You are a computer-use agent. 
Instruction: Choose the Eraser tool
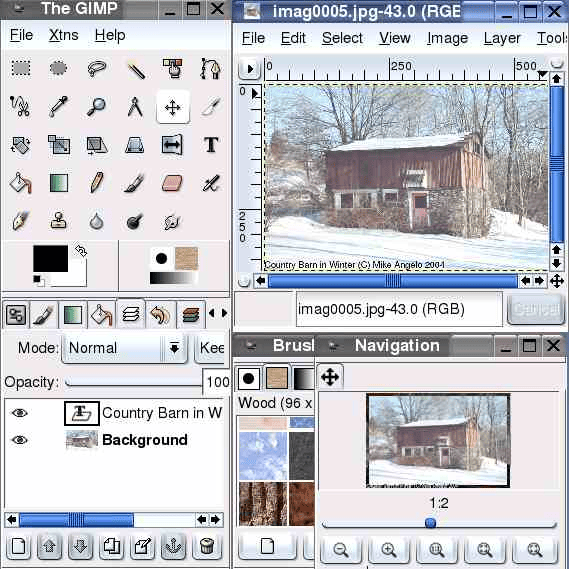172,183
